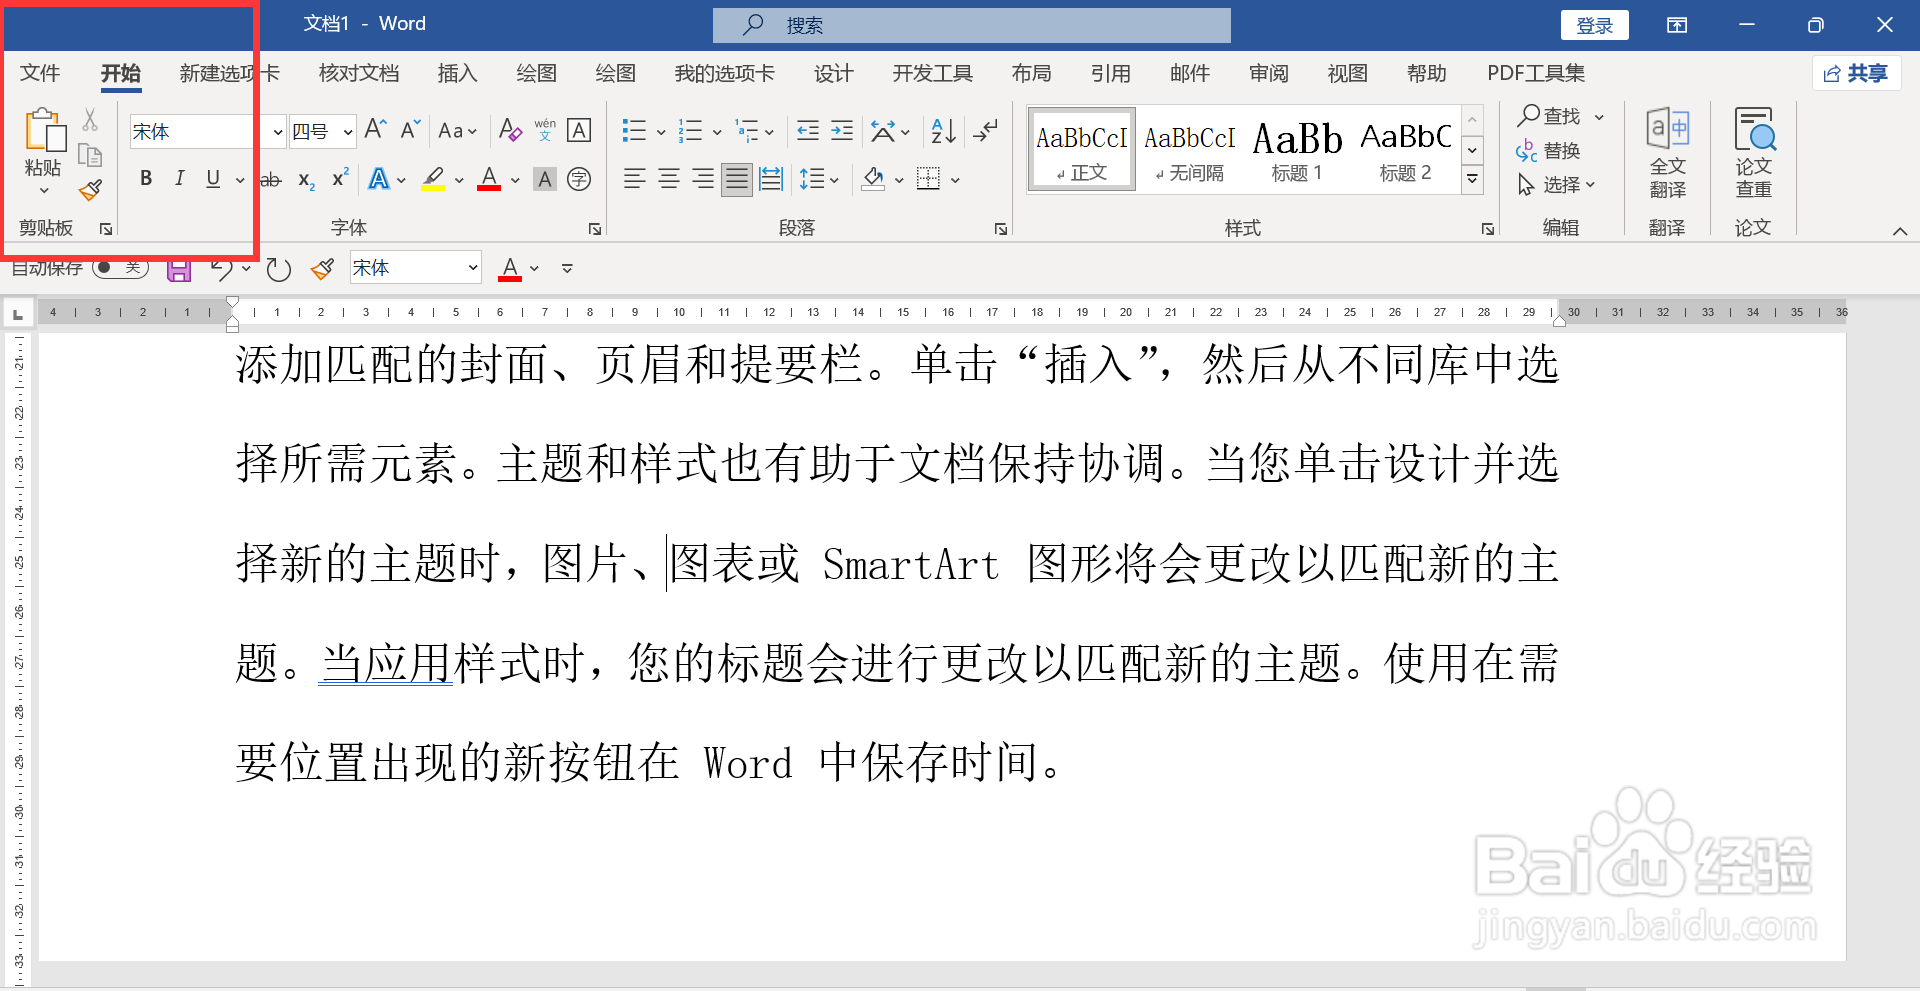Viewport: 1920px width, 991px height.
Task: Click the 登录 sign-in button
Action: 1595,24
